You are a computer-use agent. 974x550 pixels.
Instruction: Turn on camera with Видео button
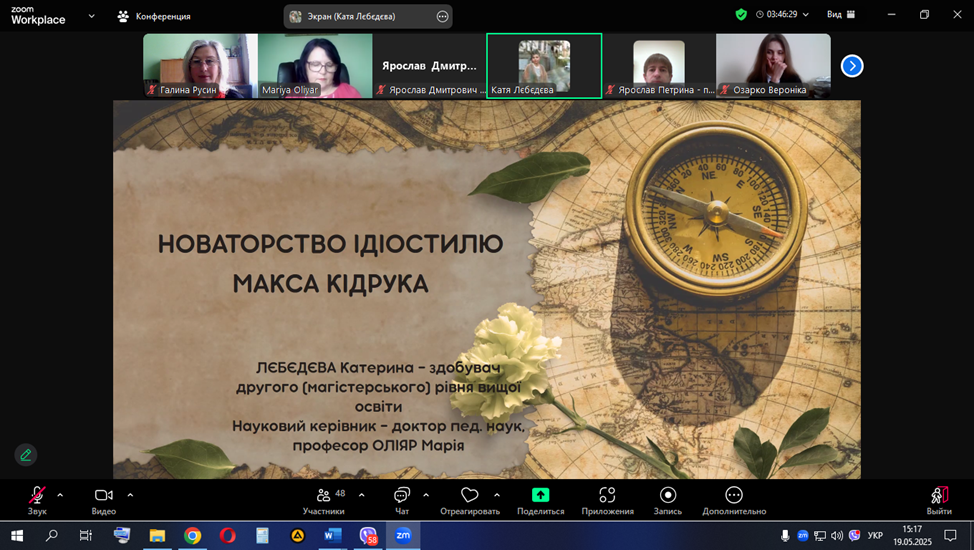point(103,496)
